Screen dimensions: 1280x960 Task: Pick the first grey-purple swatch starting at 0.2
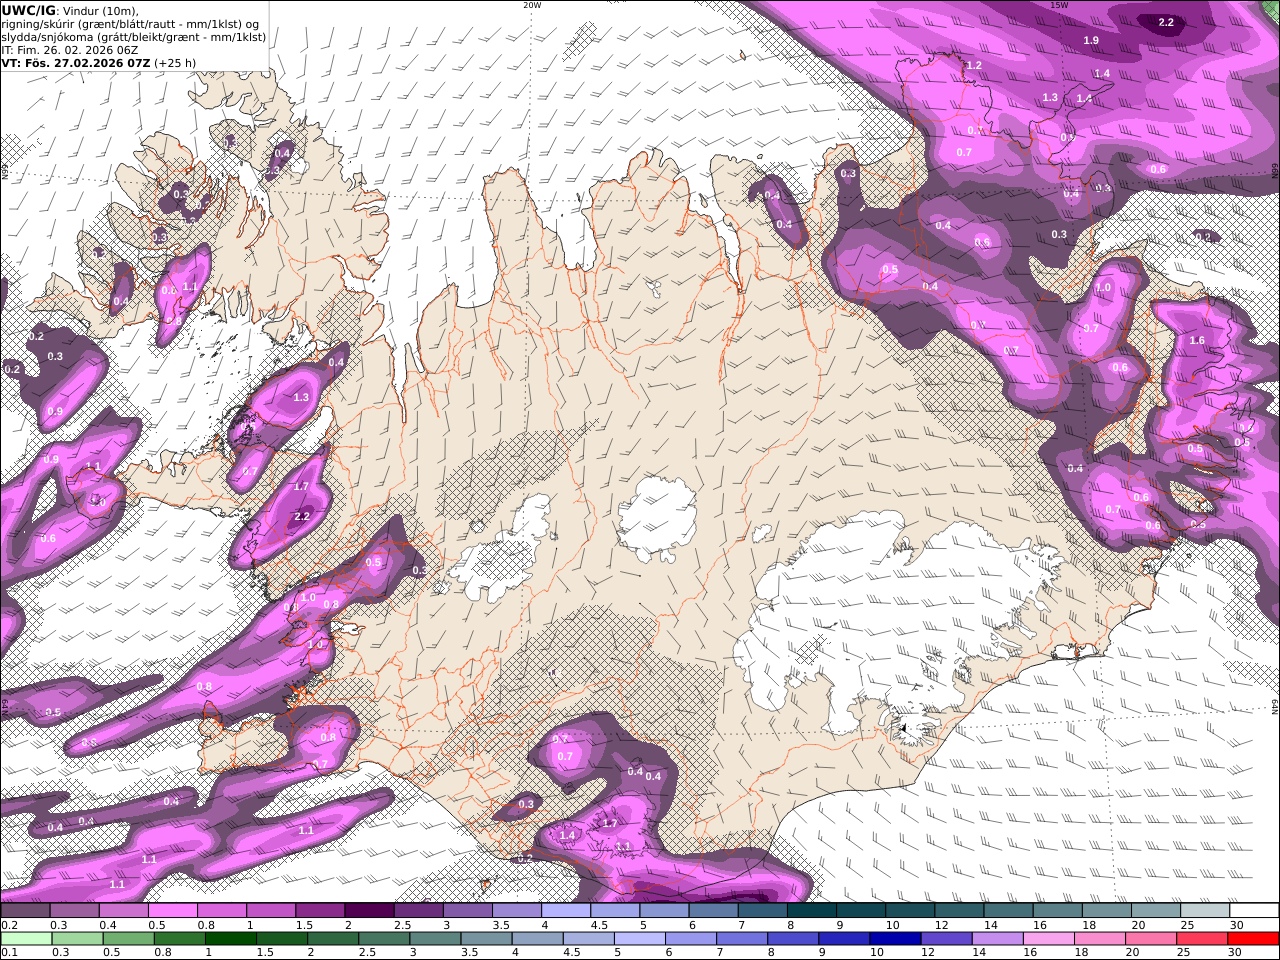click(25, 911)
